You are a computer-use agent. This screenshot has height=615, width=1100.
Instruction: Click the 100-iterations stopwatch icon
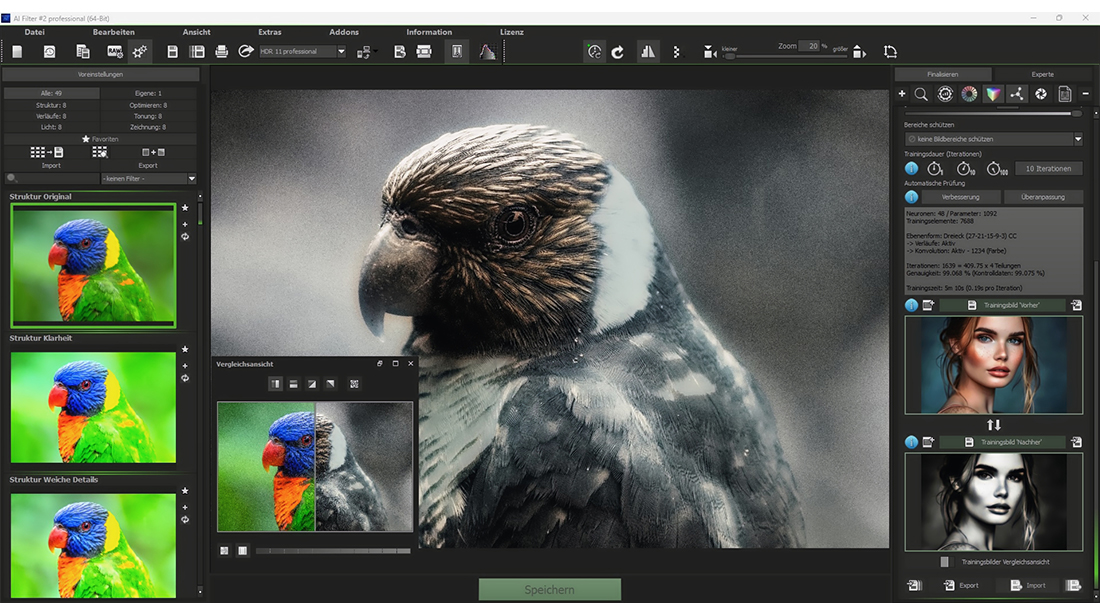point(993,169)
